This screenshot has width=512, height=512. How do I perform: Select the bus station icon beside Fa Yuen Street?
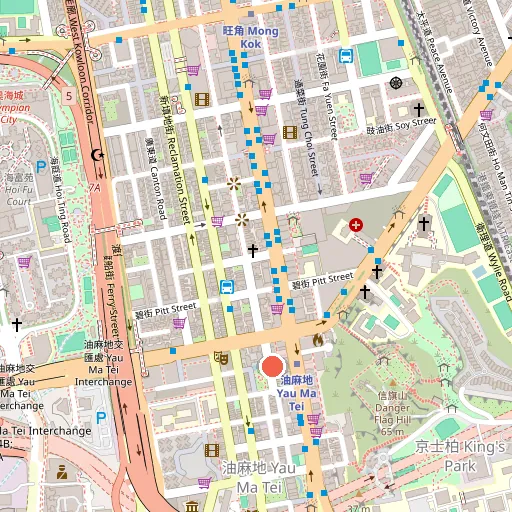[x=346, y=56]
